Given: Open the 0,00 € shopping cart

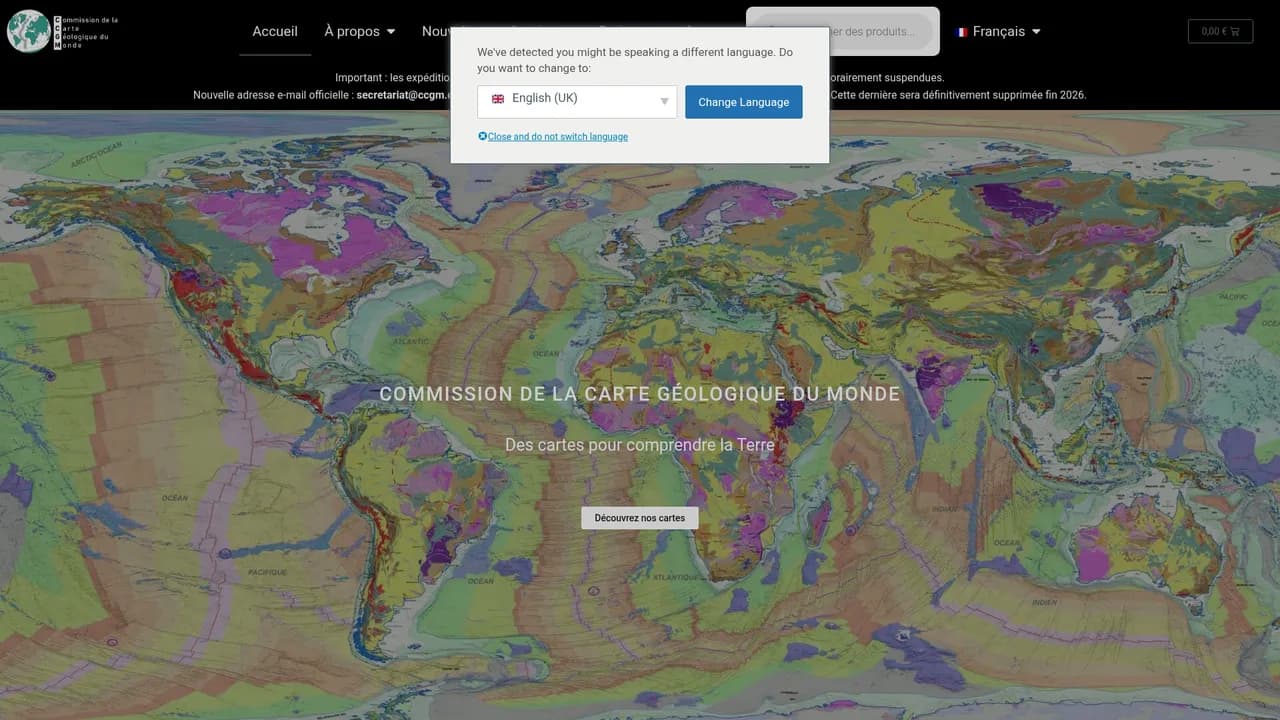Looking at the screenshot, I should point(1220,31).
